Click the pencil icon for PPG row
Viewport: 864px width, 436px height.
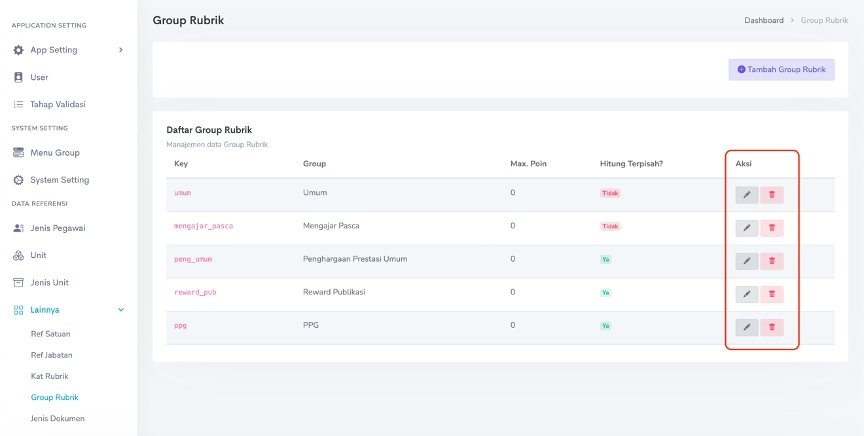(x=746, y=327)
